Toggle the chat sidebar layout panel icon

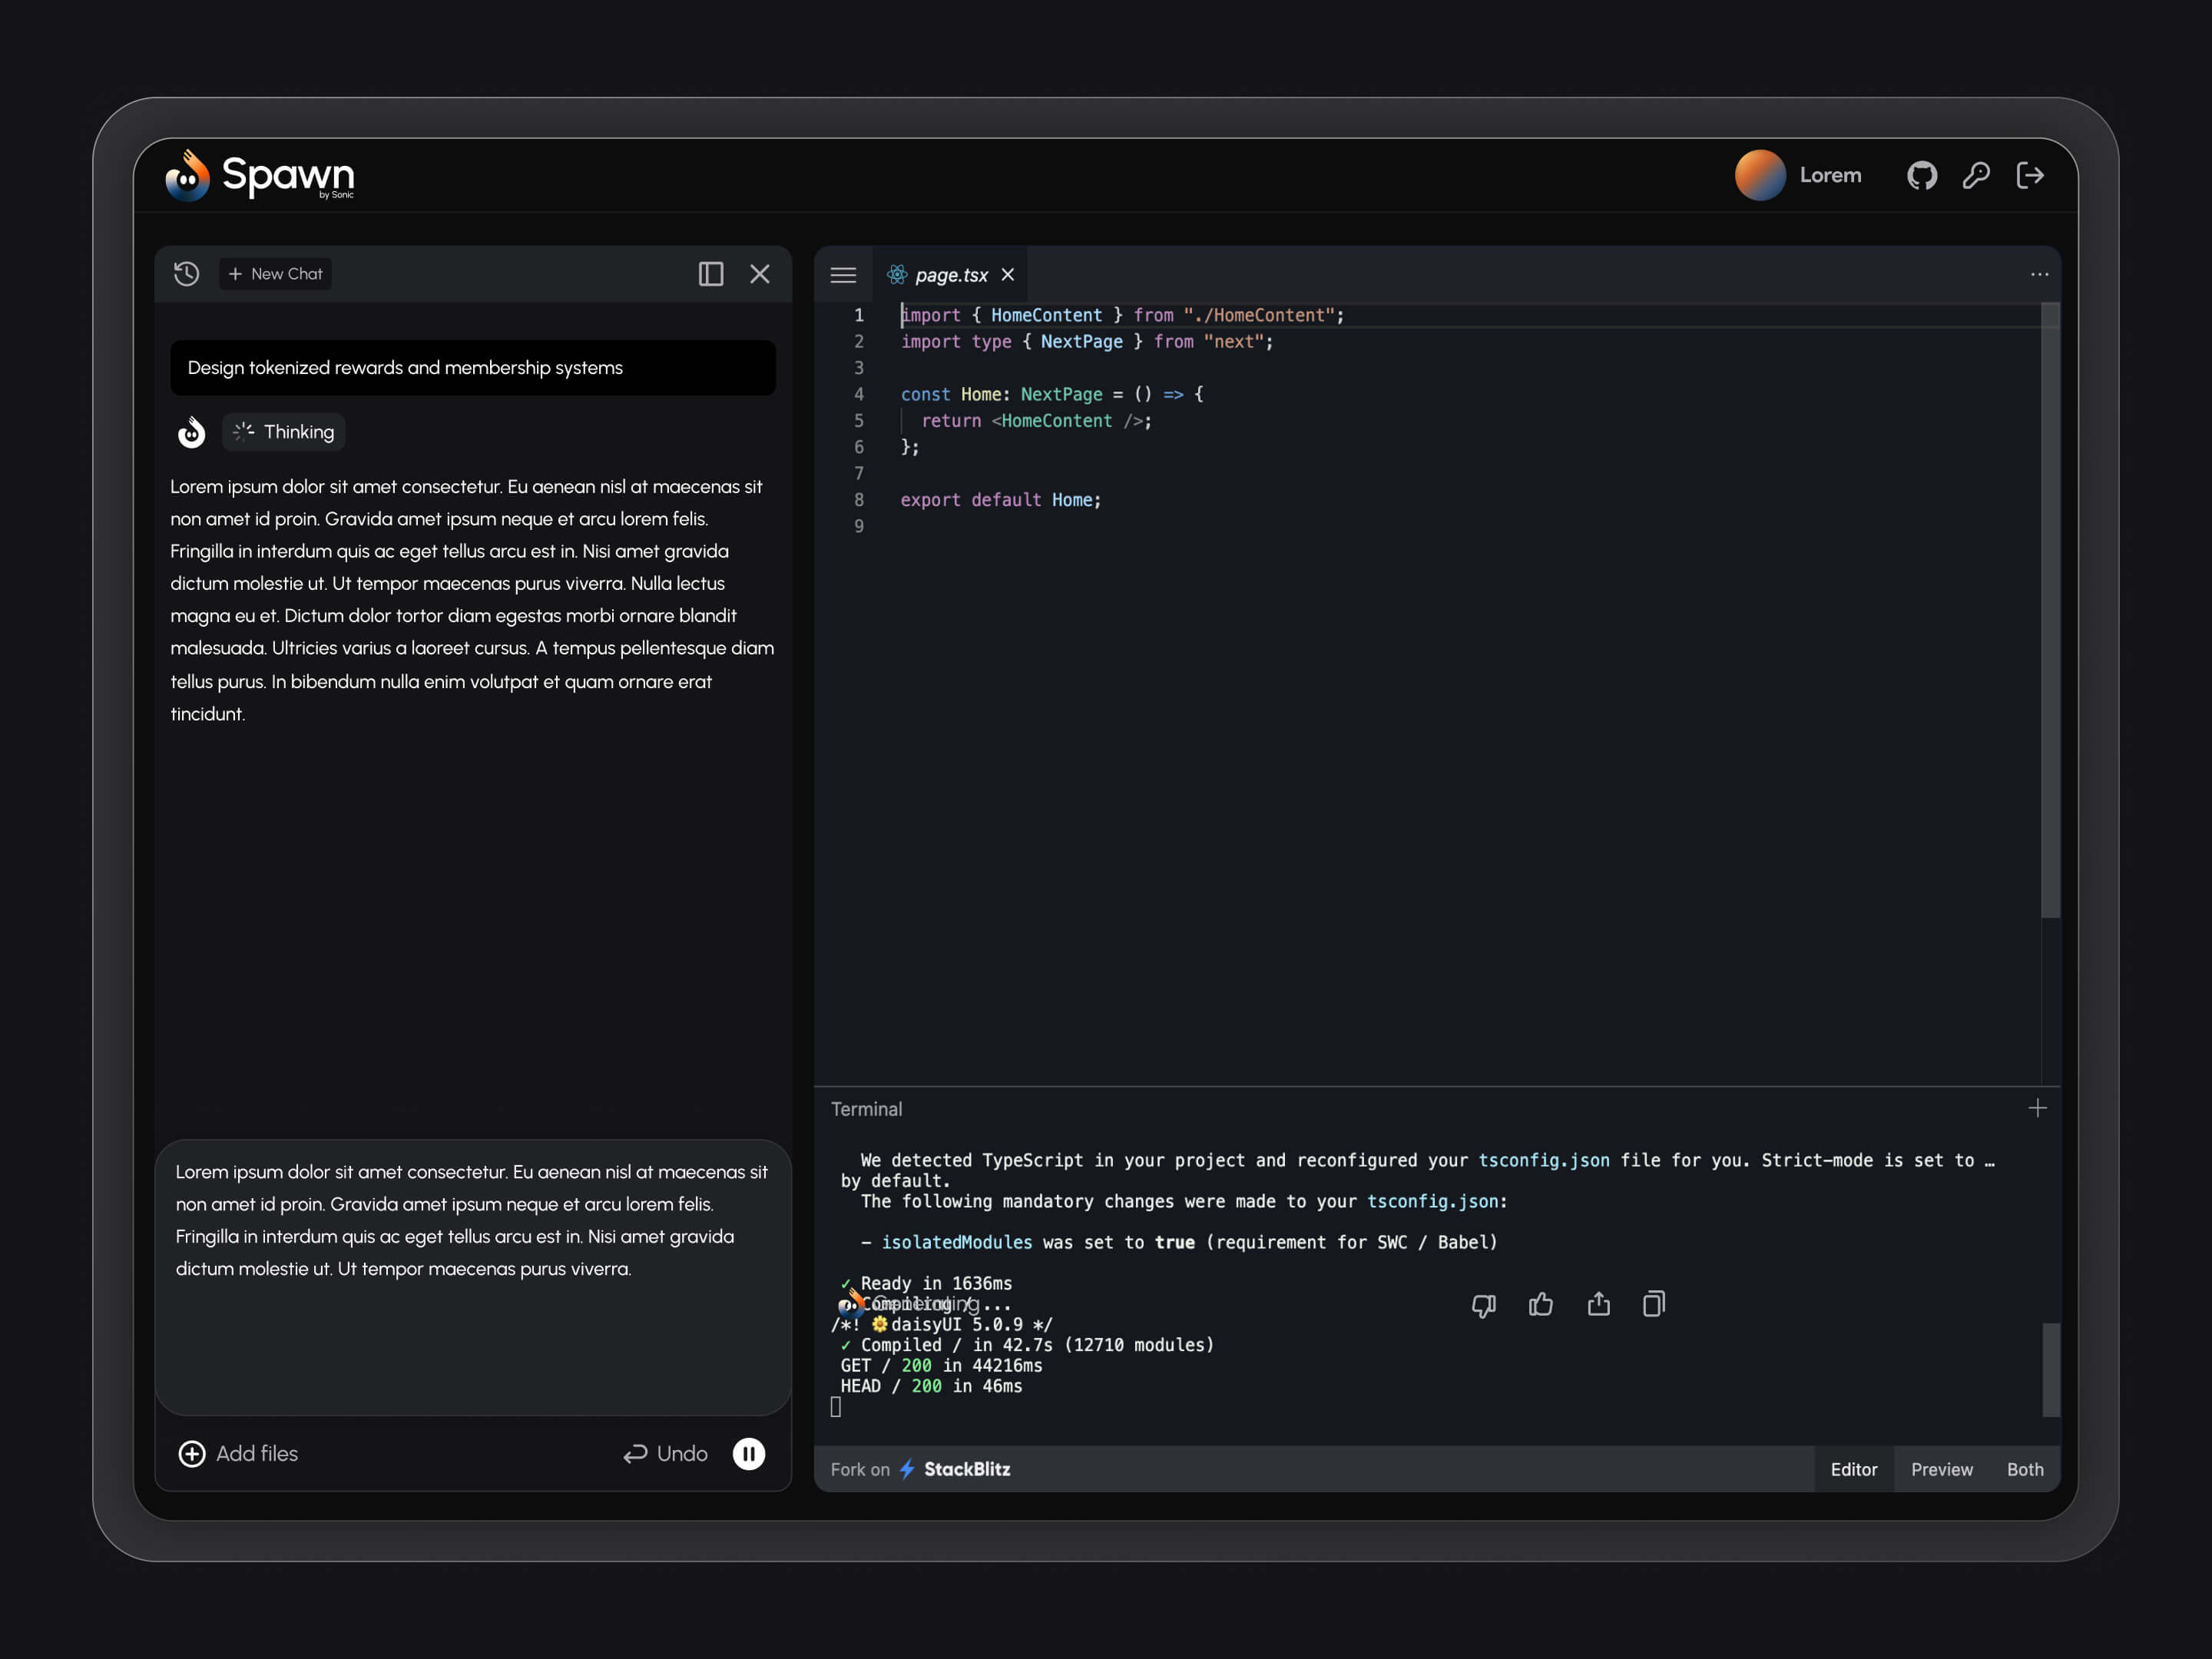pos(710,274)
